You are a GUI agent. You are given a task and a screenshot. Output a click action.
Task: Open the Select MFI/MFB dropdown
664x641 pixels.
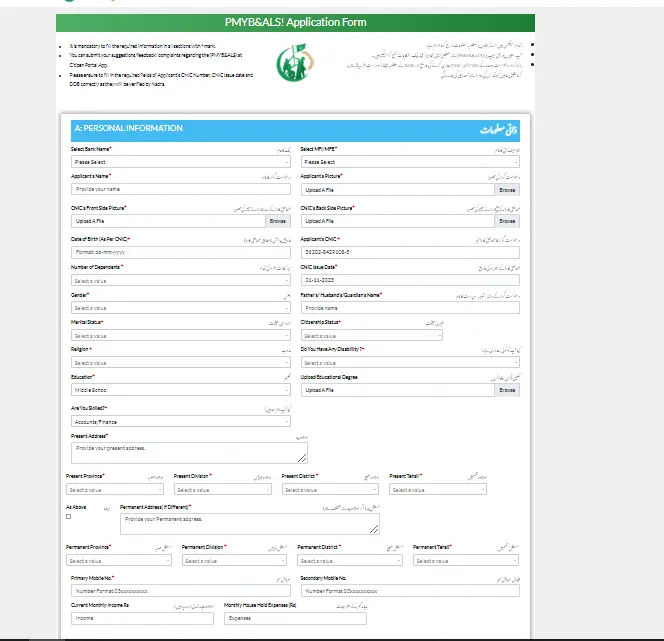pyautogui.click(x=410, y=162)
